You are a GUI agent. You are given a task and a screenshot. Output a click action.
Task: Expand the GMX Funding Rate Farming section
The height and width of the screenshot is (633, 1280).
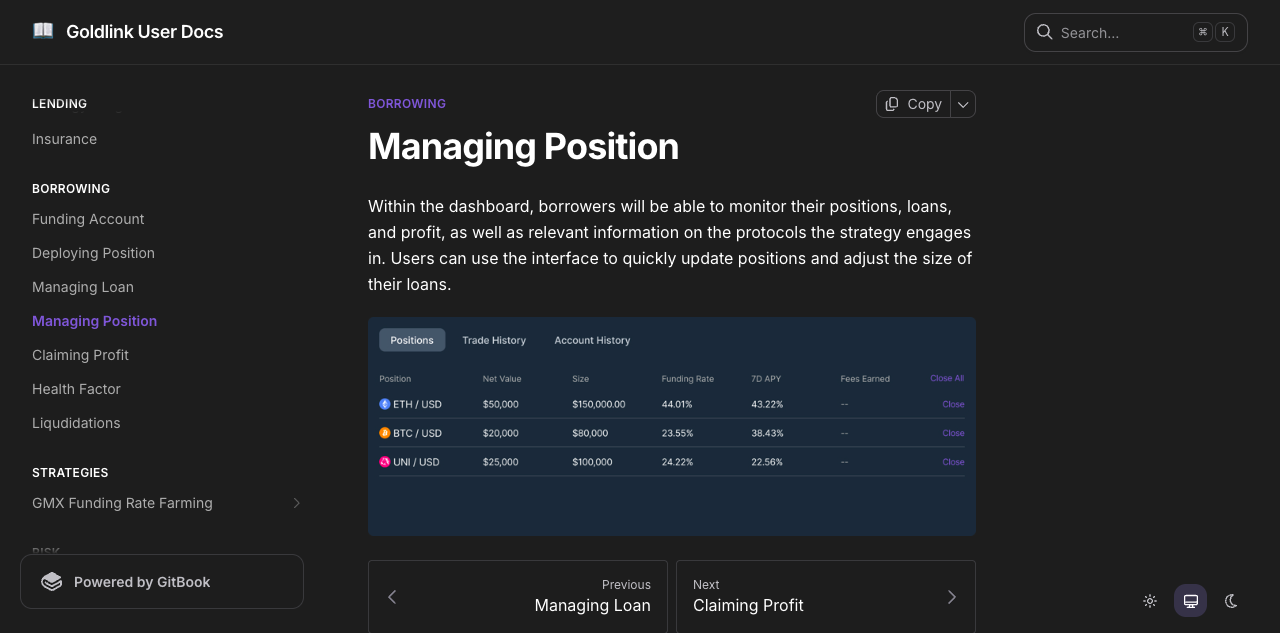pyautogui.click(x=296, y=503)
